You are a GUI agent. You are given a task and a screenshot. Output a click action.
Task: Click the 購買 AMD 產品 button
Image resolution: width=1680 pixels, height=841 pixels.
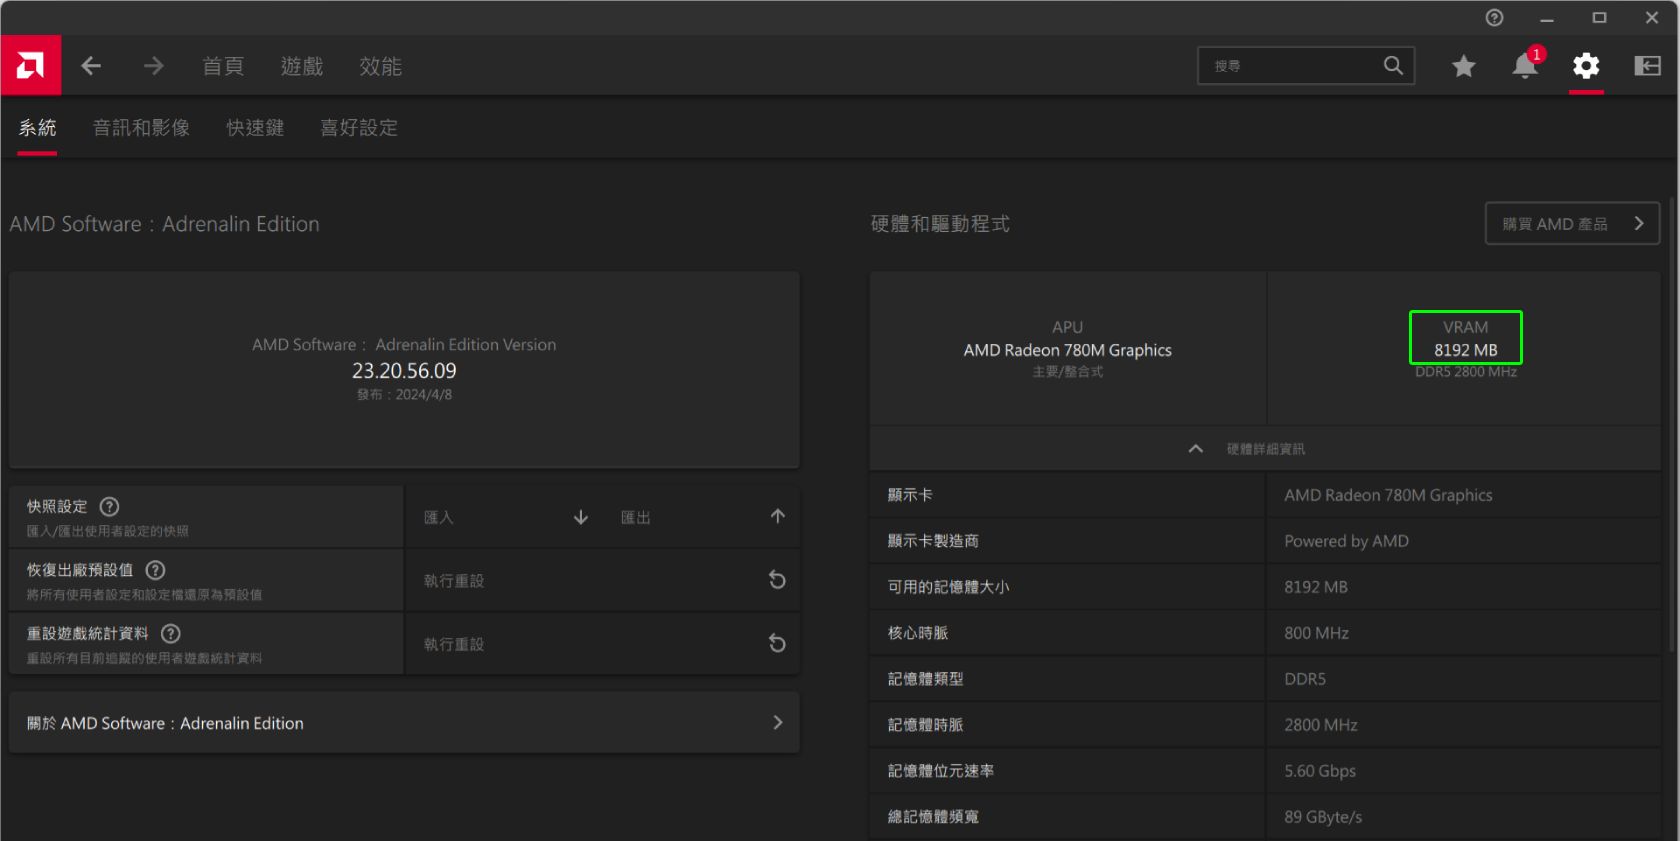[1572, 224]
